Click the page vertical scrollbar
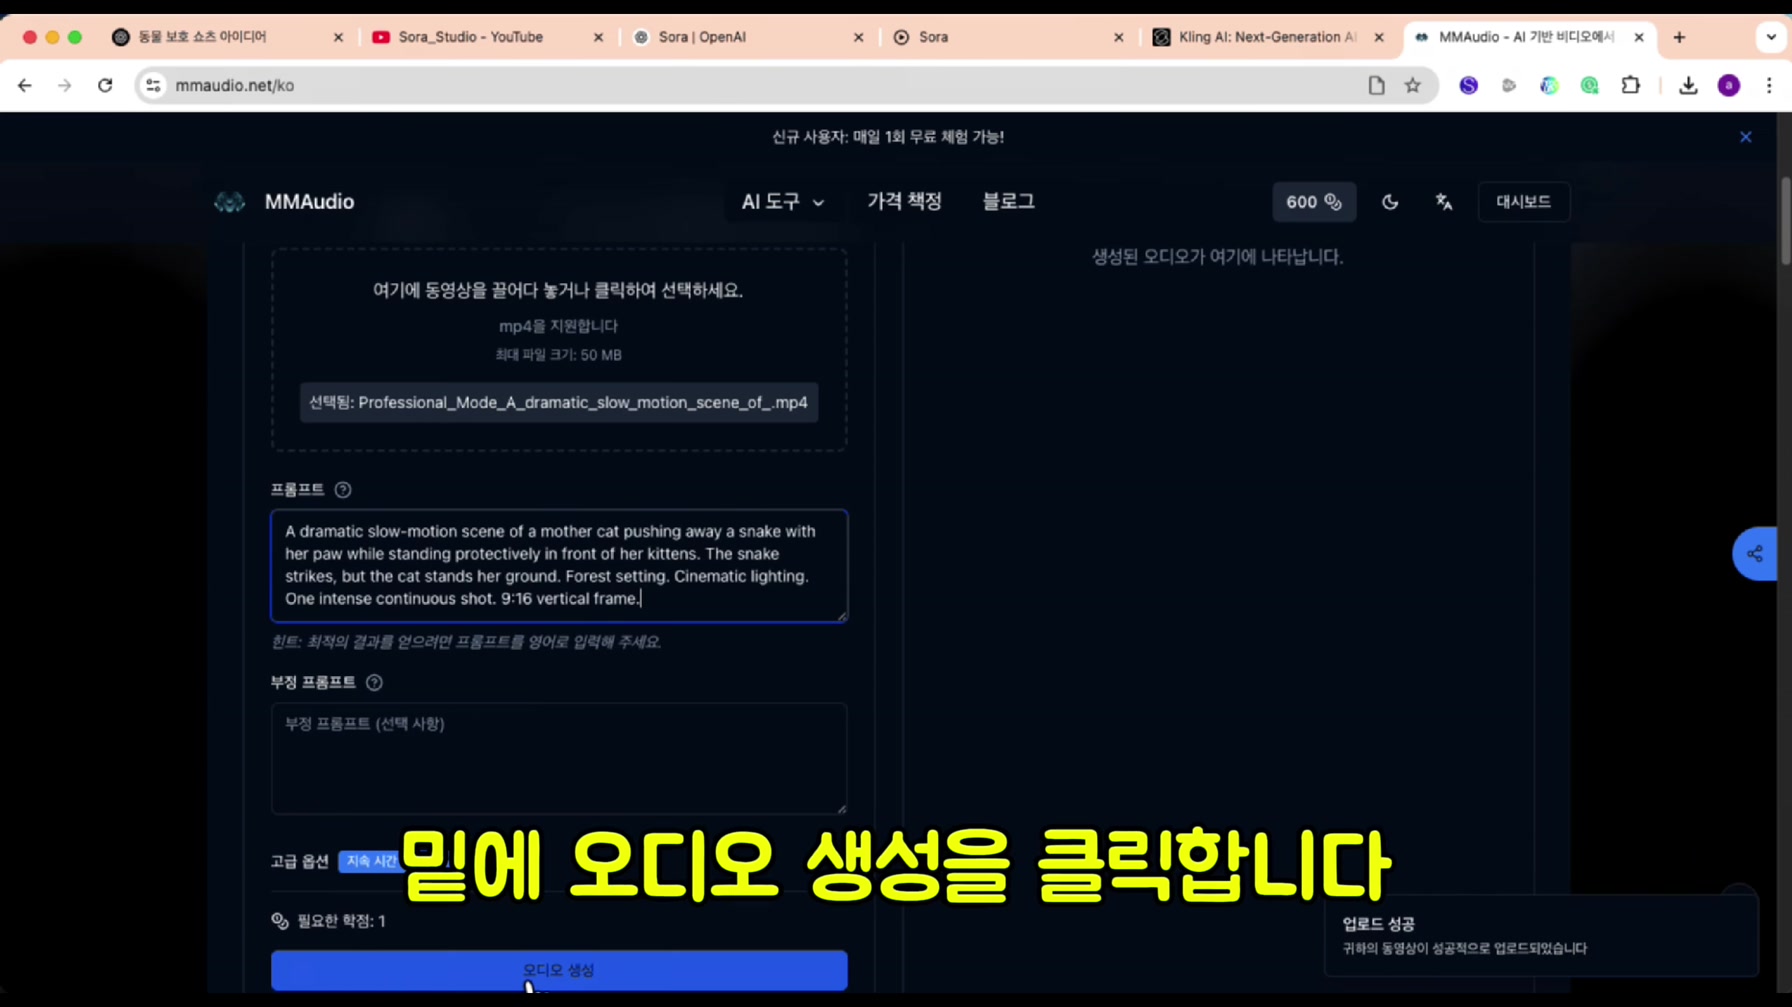 pos(1785,222)
